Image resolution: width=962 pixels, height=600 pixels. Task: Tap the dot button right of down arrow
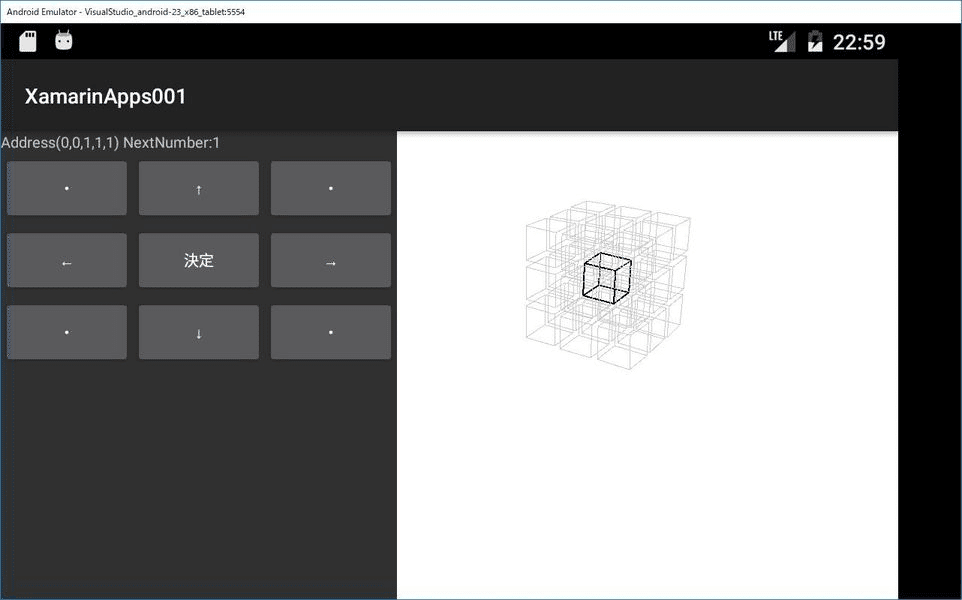pyautogui.click(x=331, y=332)
